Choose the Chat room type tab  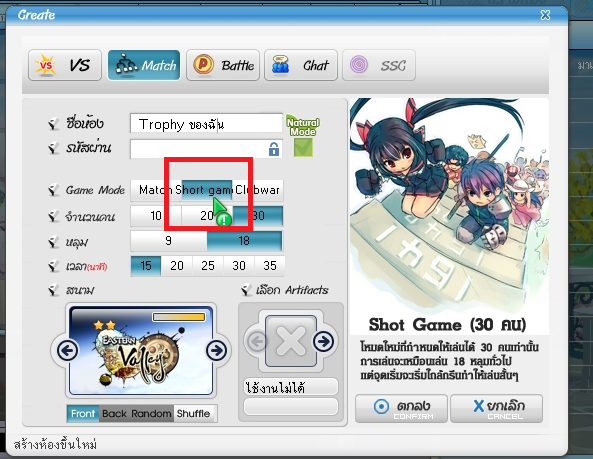coord(301,65)
